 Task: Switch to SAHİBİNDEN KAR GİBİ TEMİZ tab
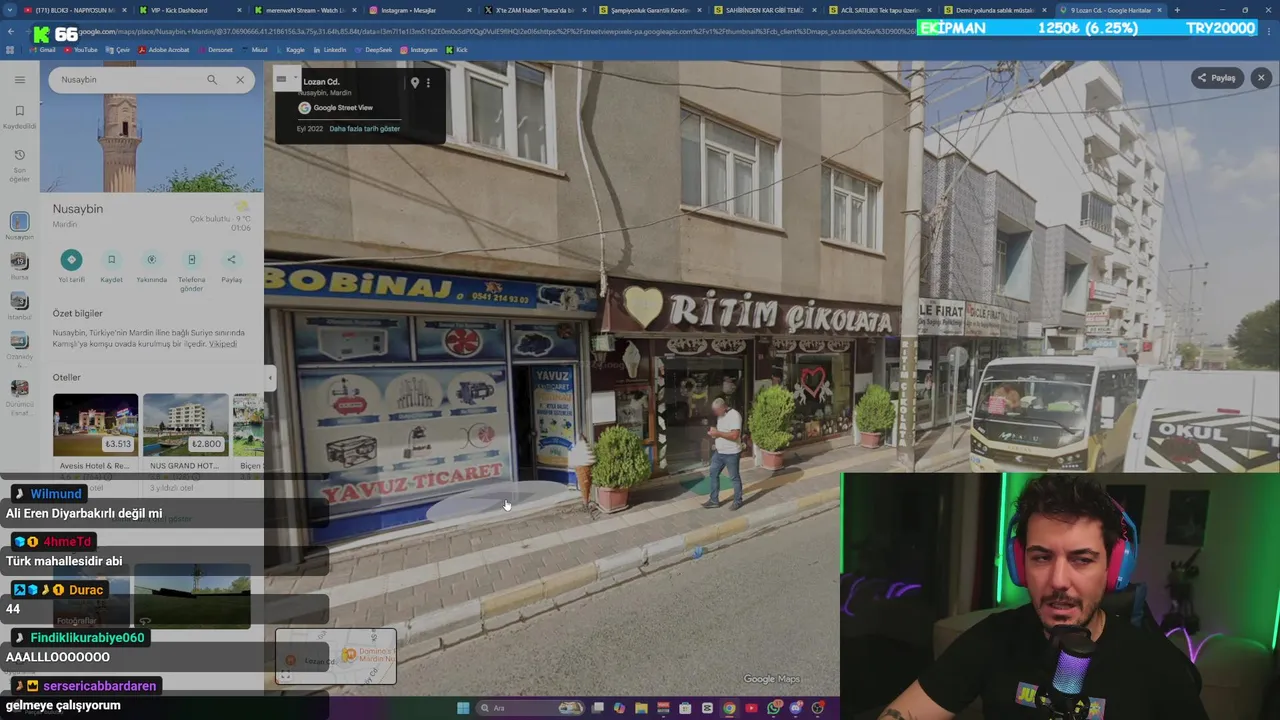(765, 10)
